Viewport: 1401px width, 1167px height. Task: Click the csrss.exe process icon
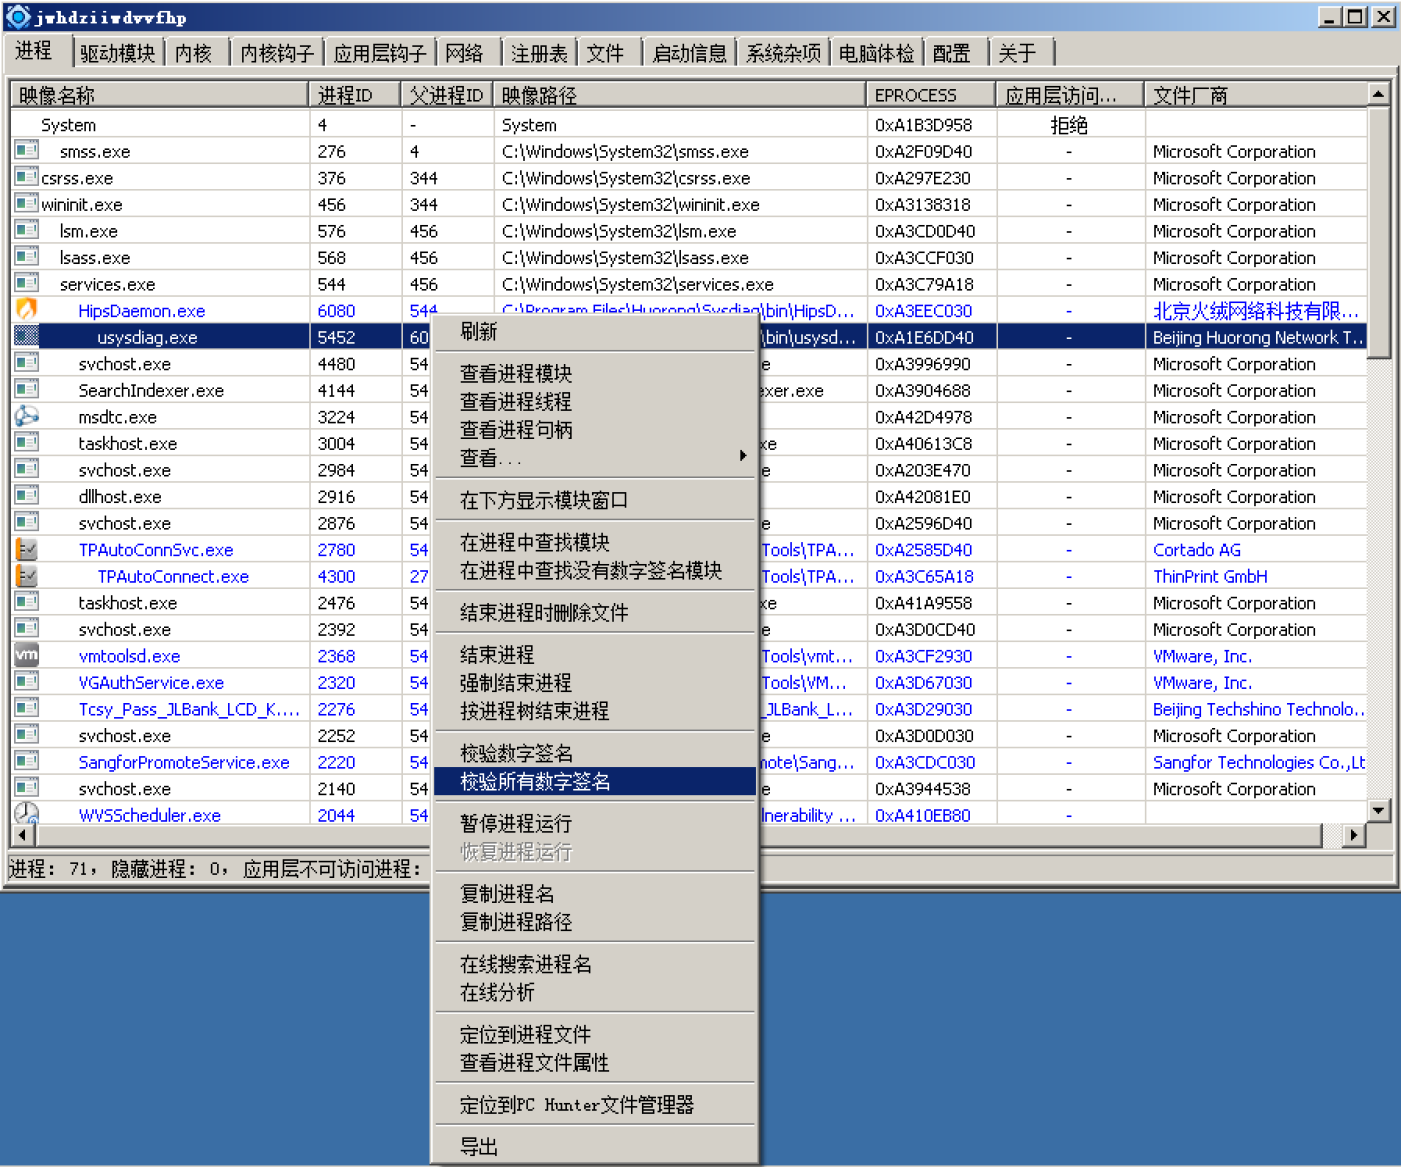(x=26, y=177)
